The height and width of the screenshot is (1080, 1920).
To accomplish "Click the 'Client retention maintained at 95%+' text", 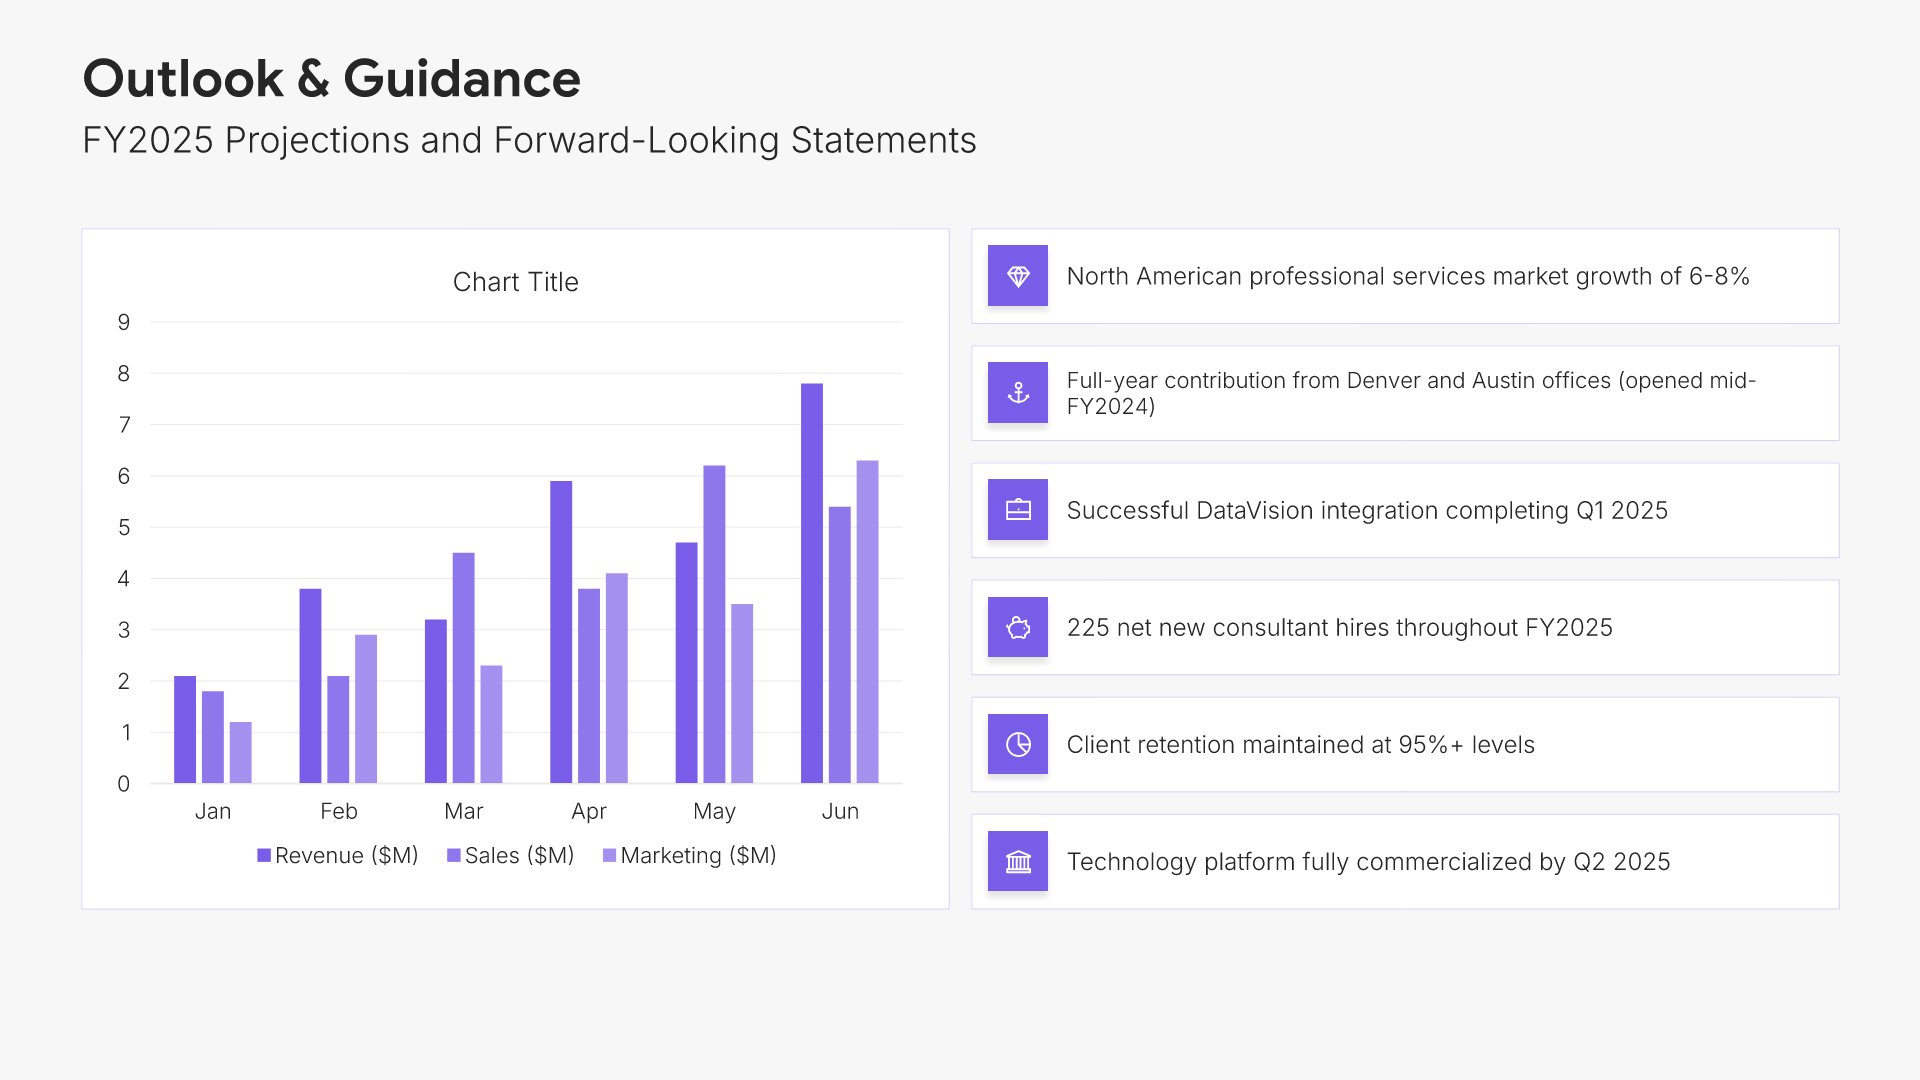I will click(1300, 744).
